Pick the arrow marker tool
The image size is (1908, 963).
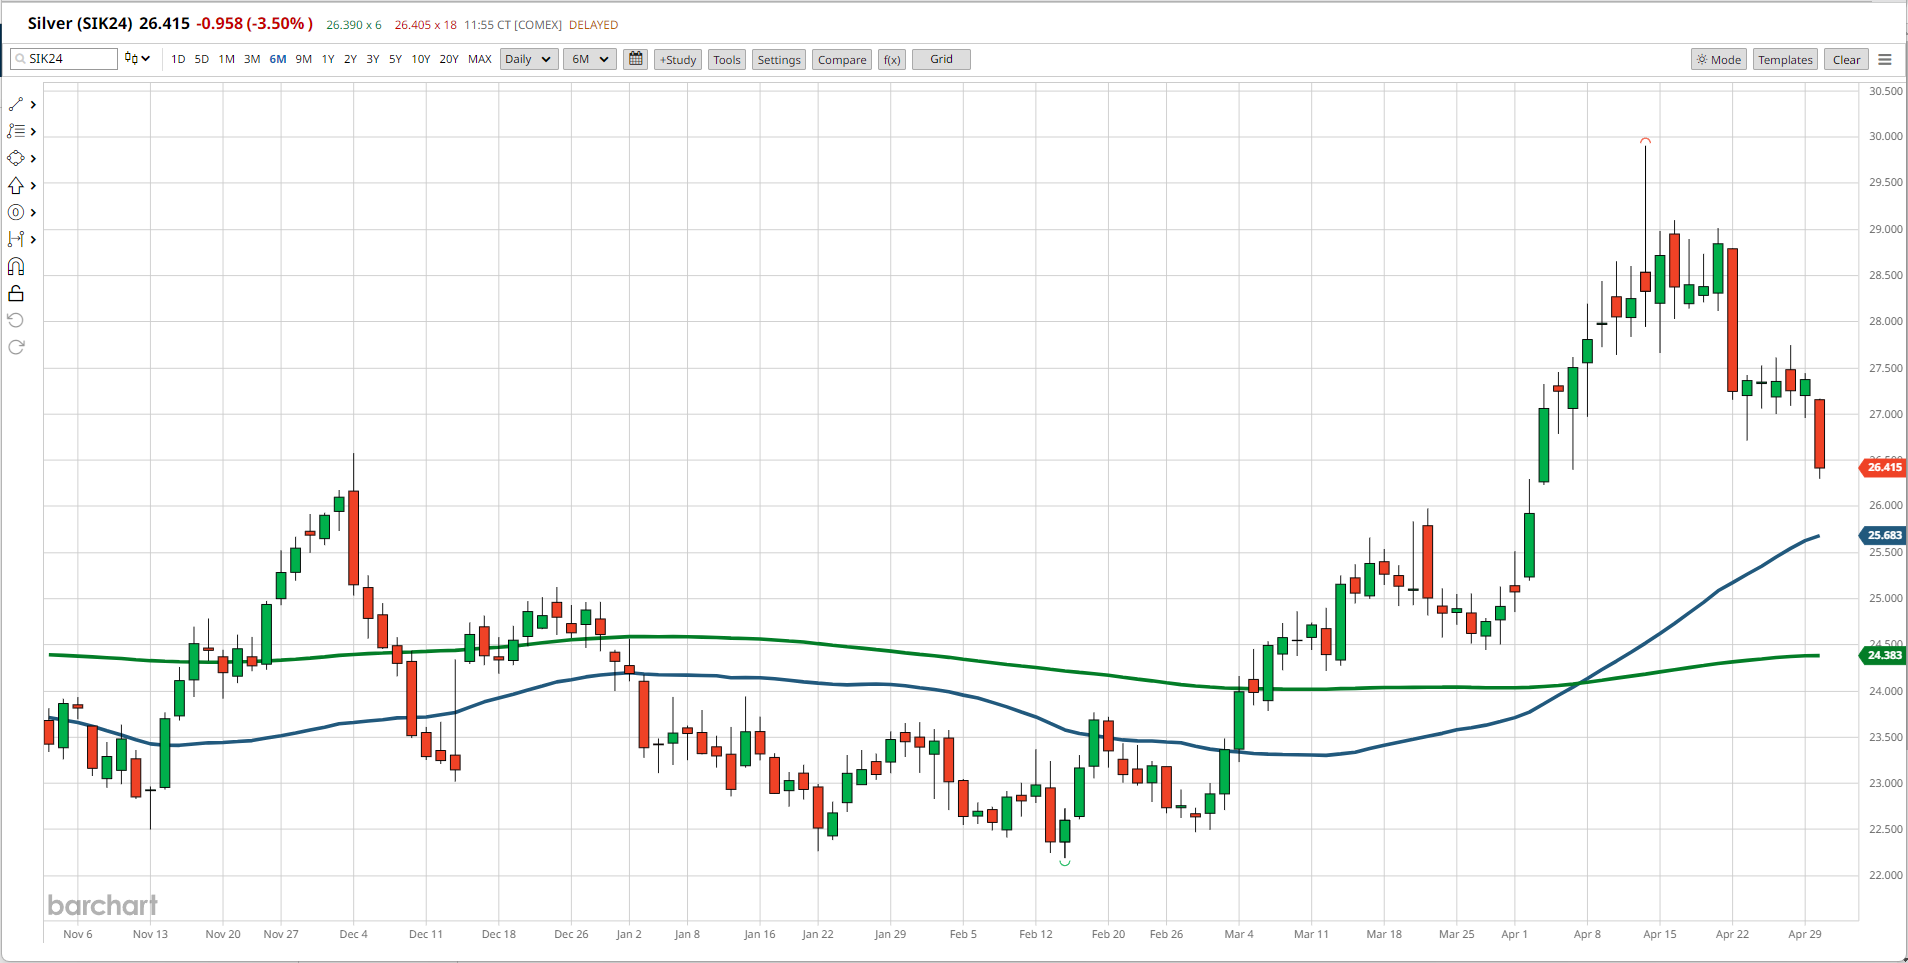pos(16,185)
